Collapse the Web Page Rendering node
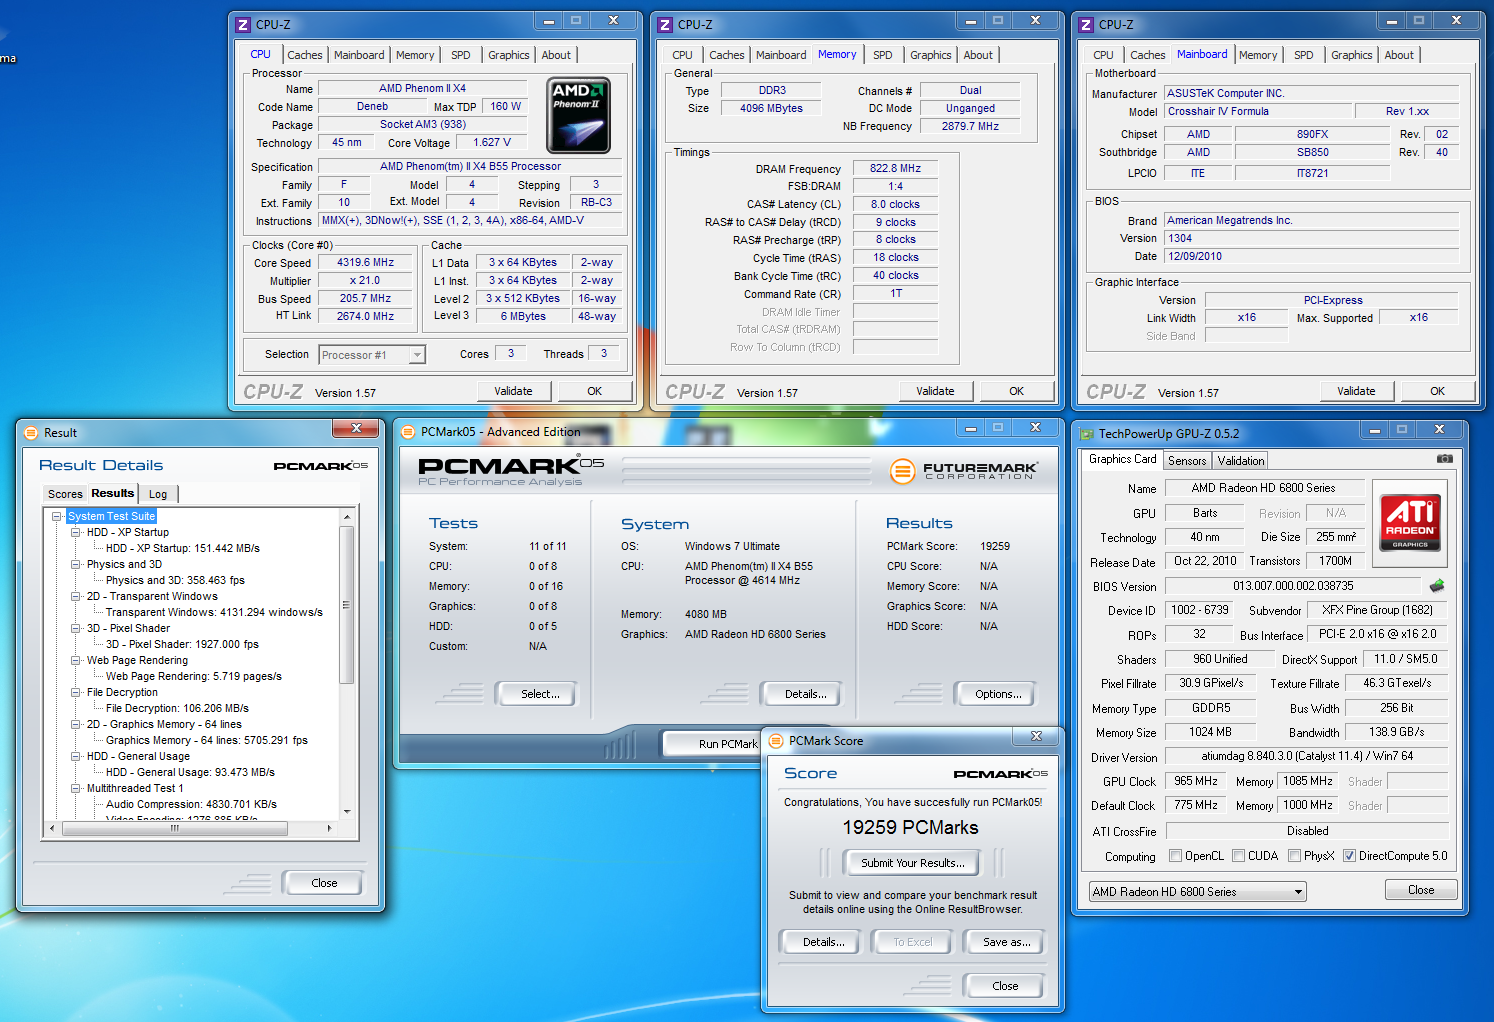The image size is (1494, 1022). pos(76,661)
